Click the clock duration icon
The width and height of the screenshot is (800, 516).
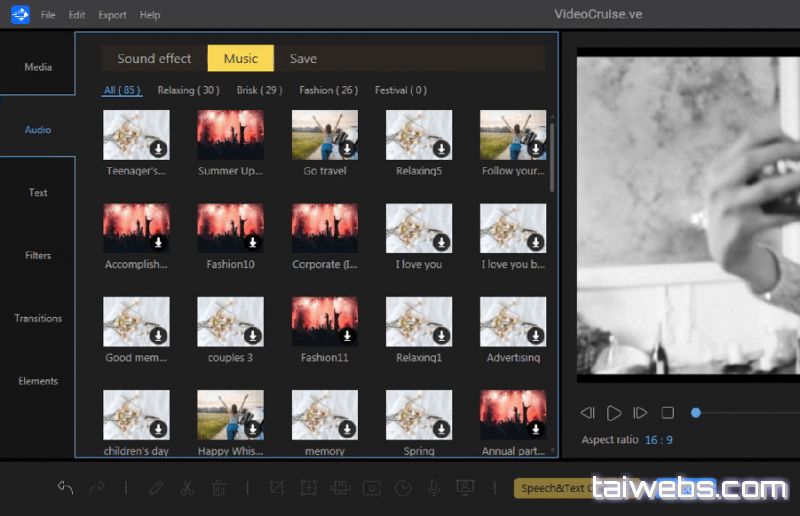(402, 488)
